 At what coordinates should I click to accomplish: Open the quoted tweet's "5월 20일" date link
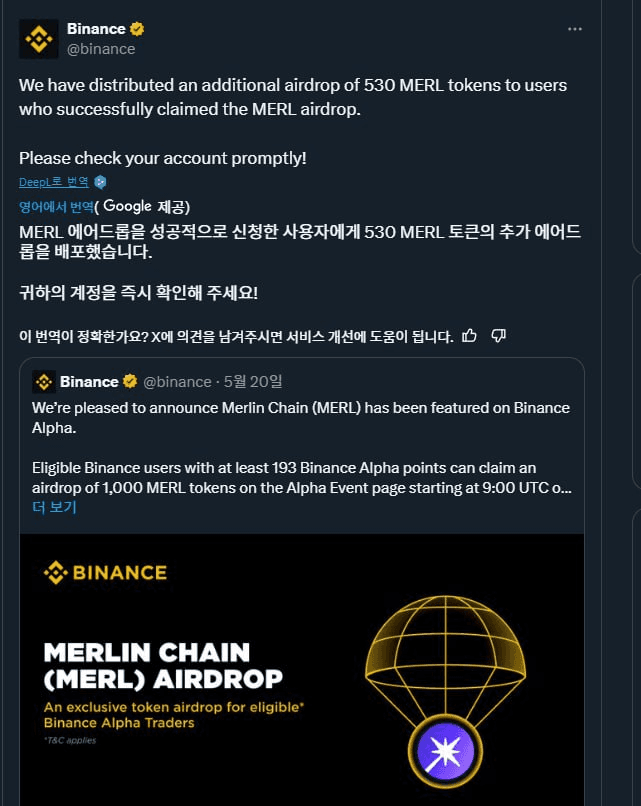tap(254, 381)
